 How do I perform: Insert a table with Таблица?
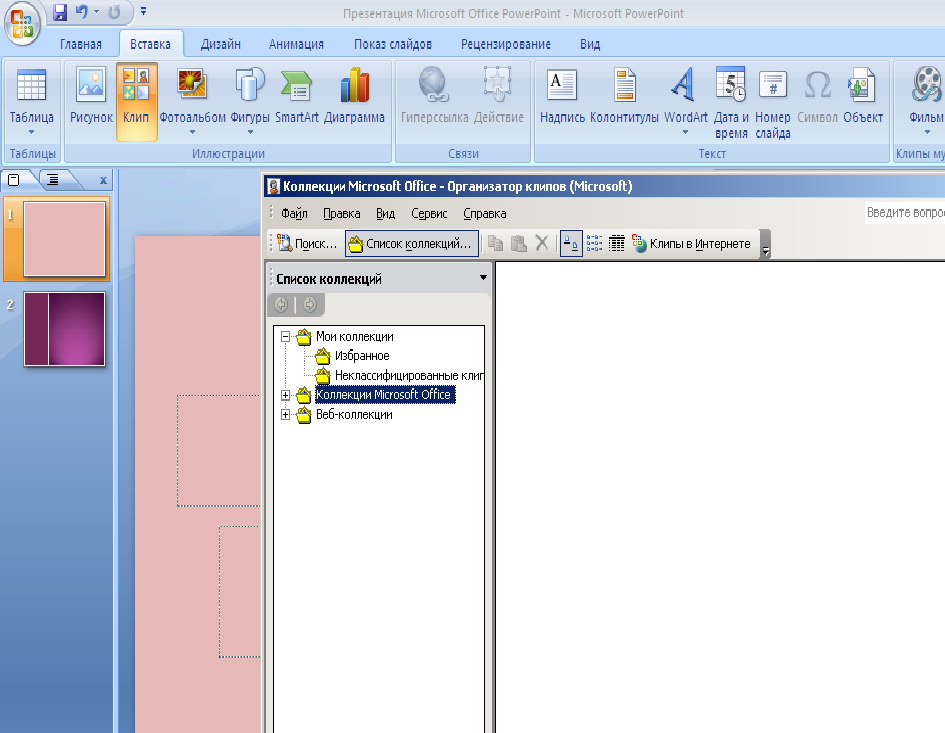pos(31,101)
